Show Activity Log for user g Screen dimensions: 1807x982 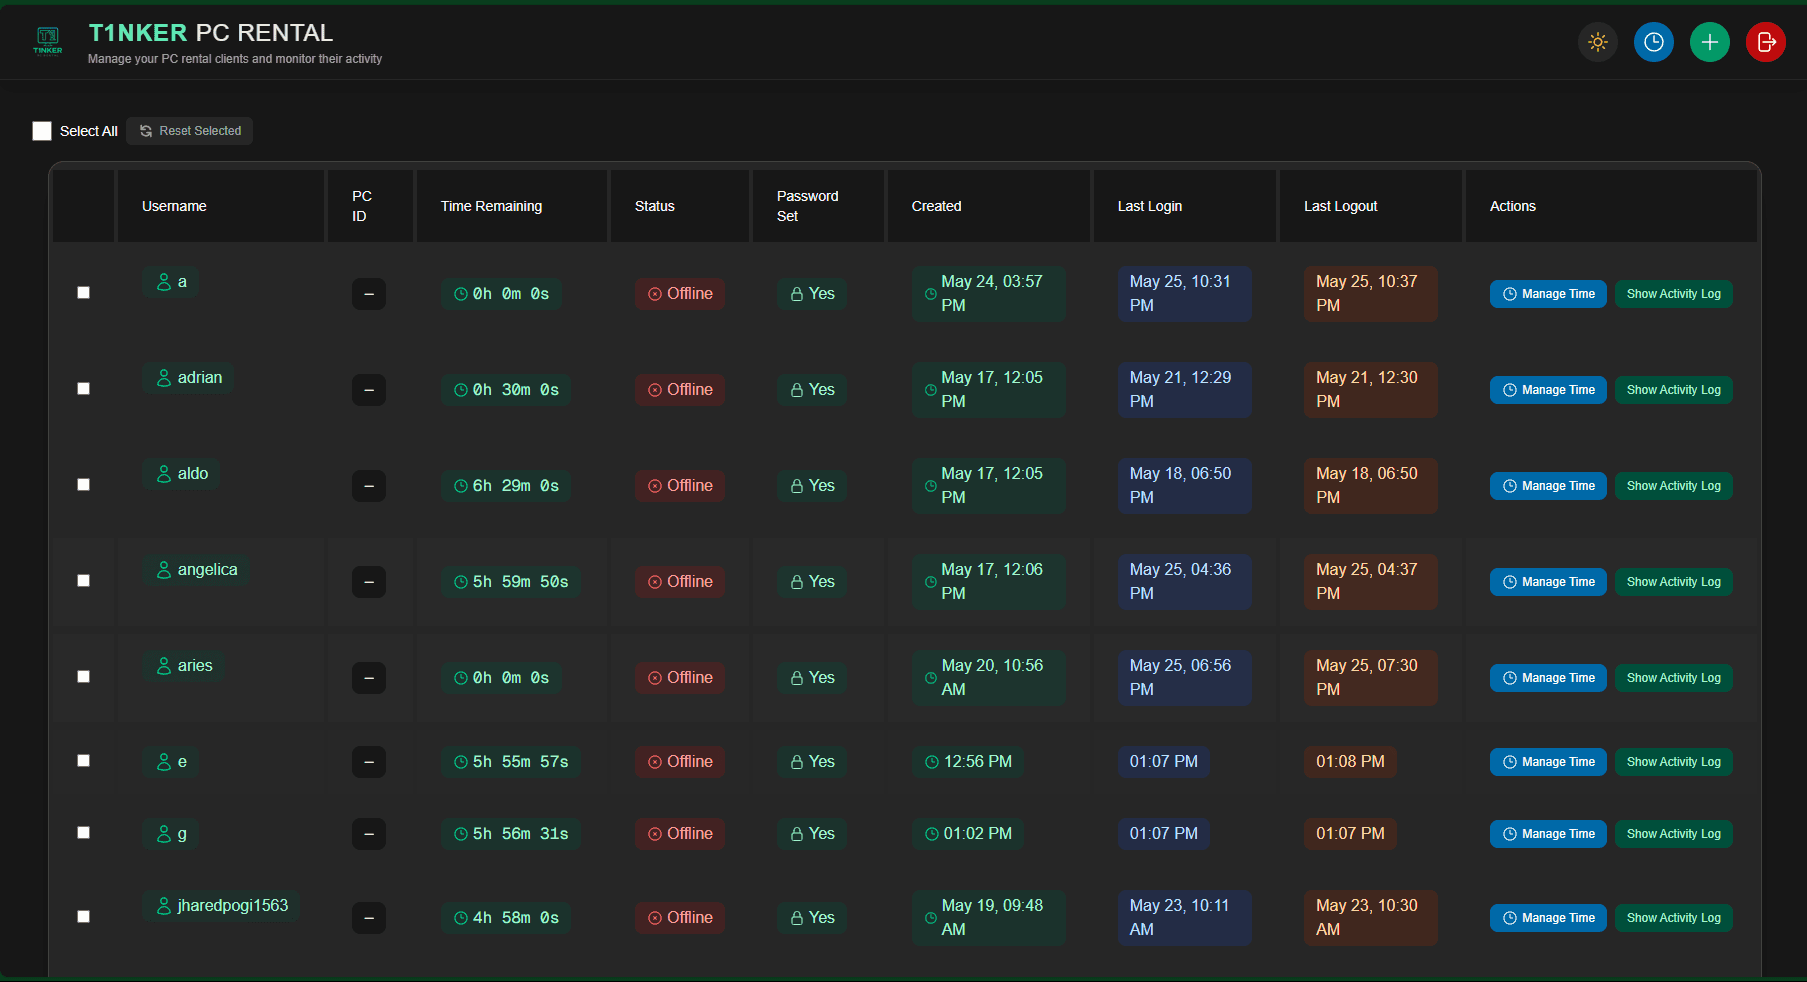(1674, 834)
